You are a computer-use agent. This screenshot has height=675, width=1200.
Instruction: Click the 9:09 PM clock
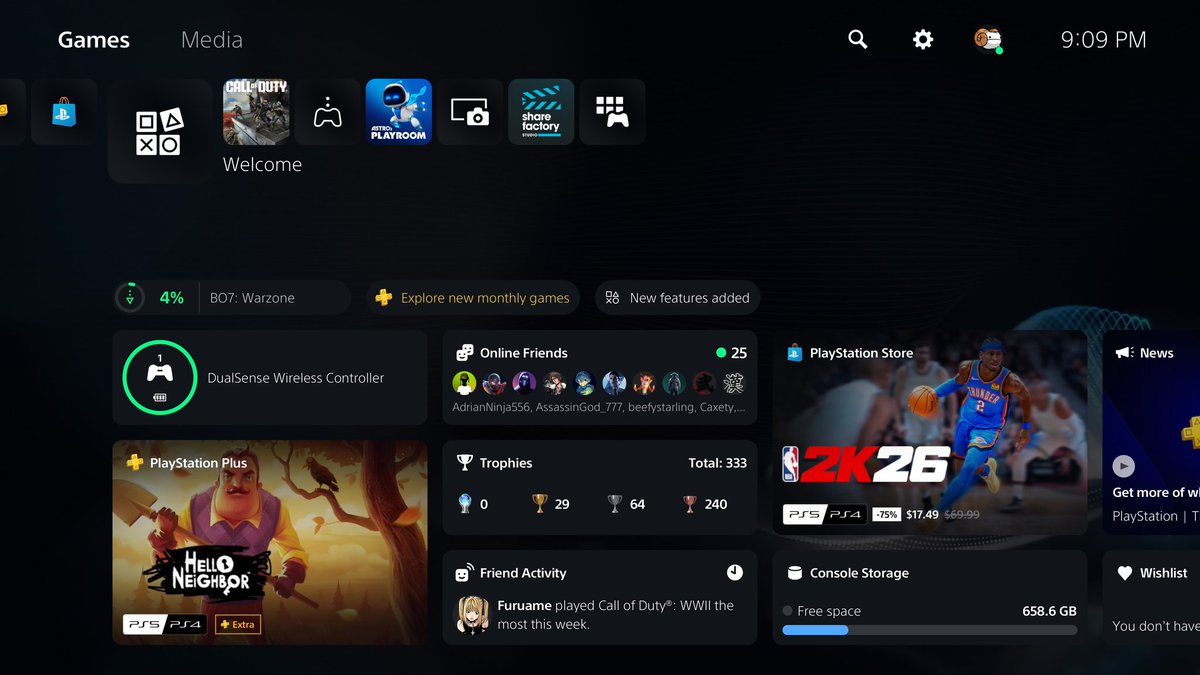click(x=1103, y=40)
